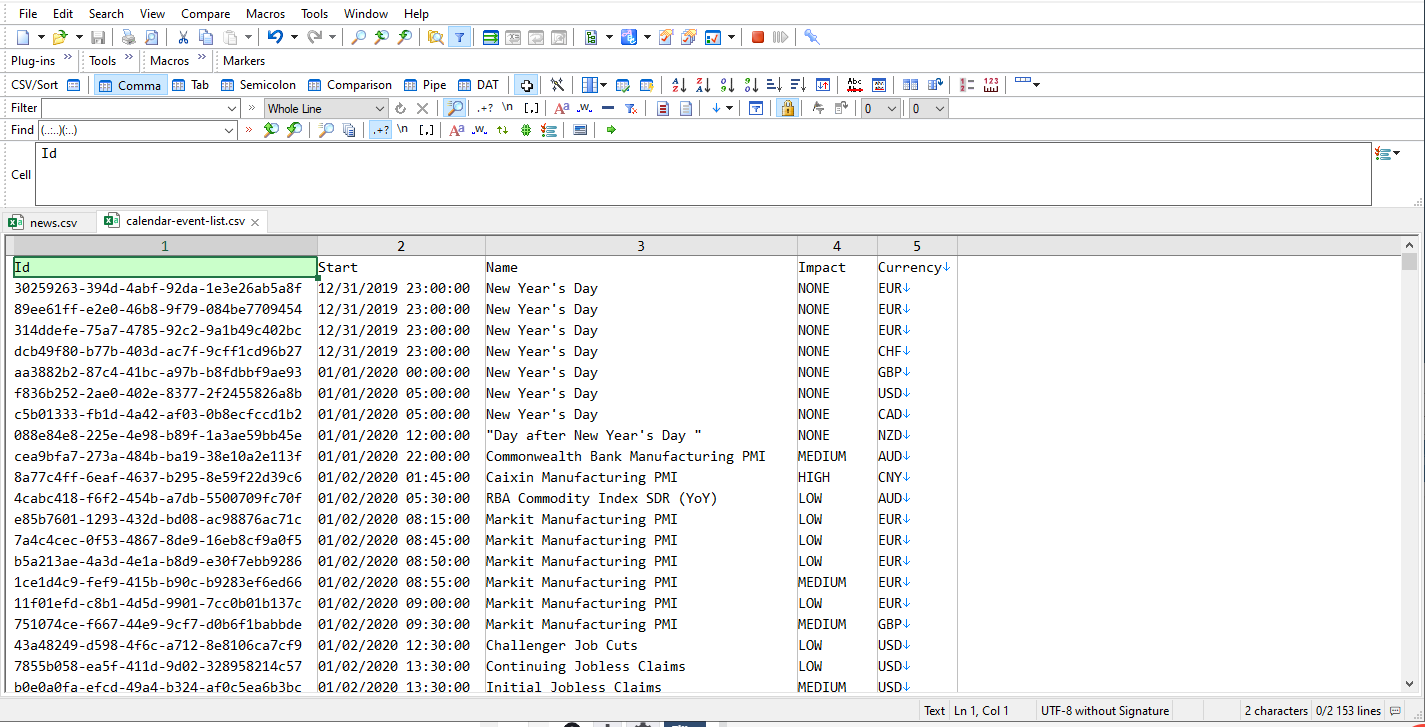
Task: Toggle the padlock icon on Filter bar
Action: (787, 108)
